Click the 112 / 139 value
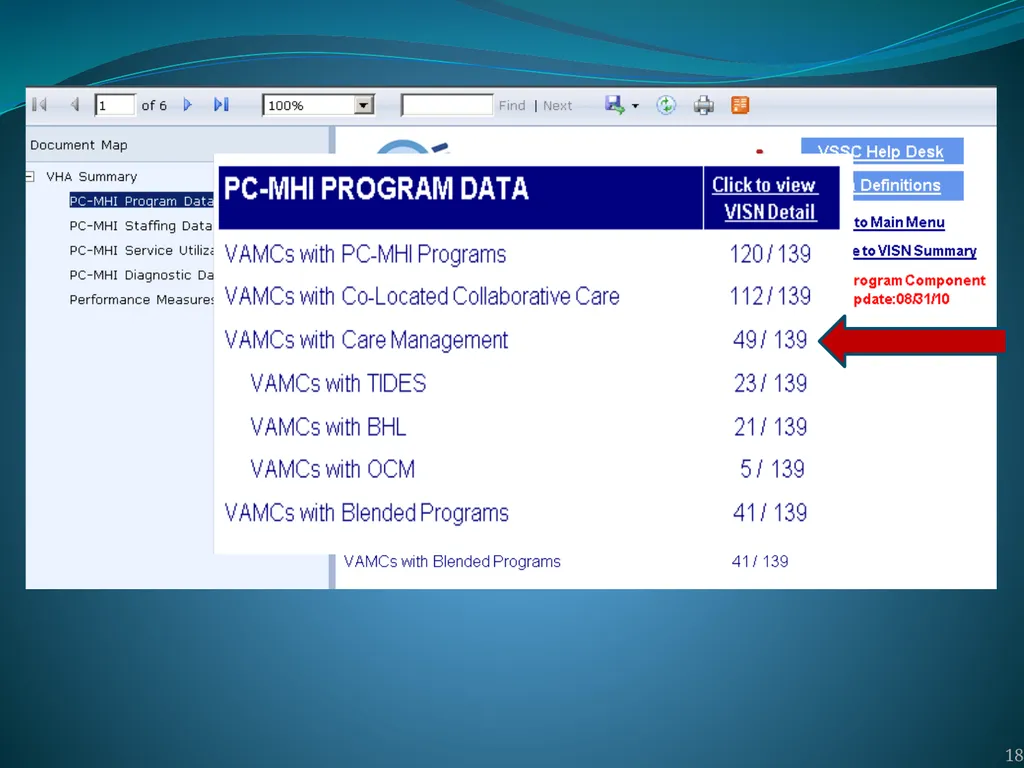Image resolution: width=1024 pixels, height=768 pixels. pyautogui.click(x=770, y=296)
